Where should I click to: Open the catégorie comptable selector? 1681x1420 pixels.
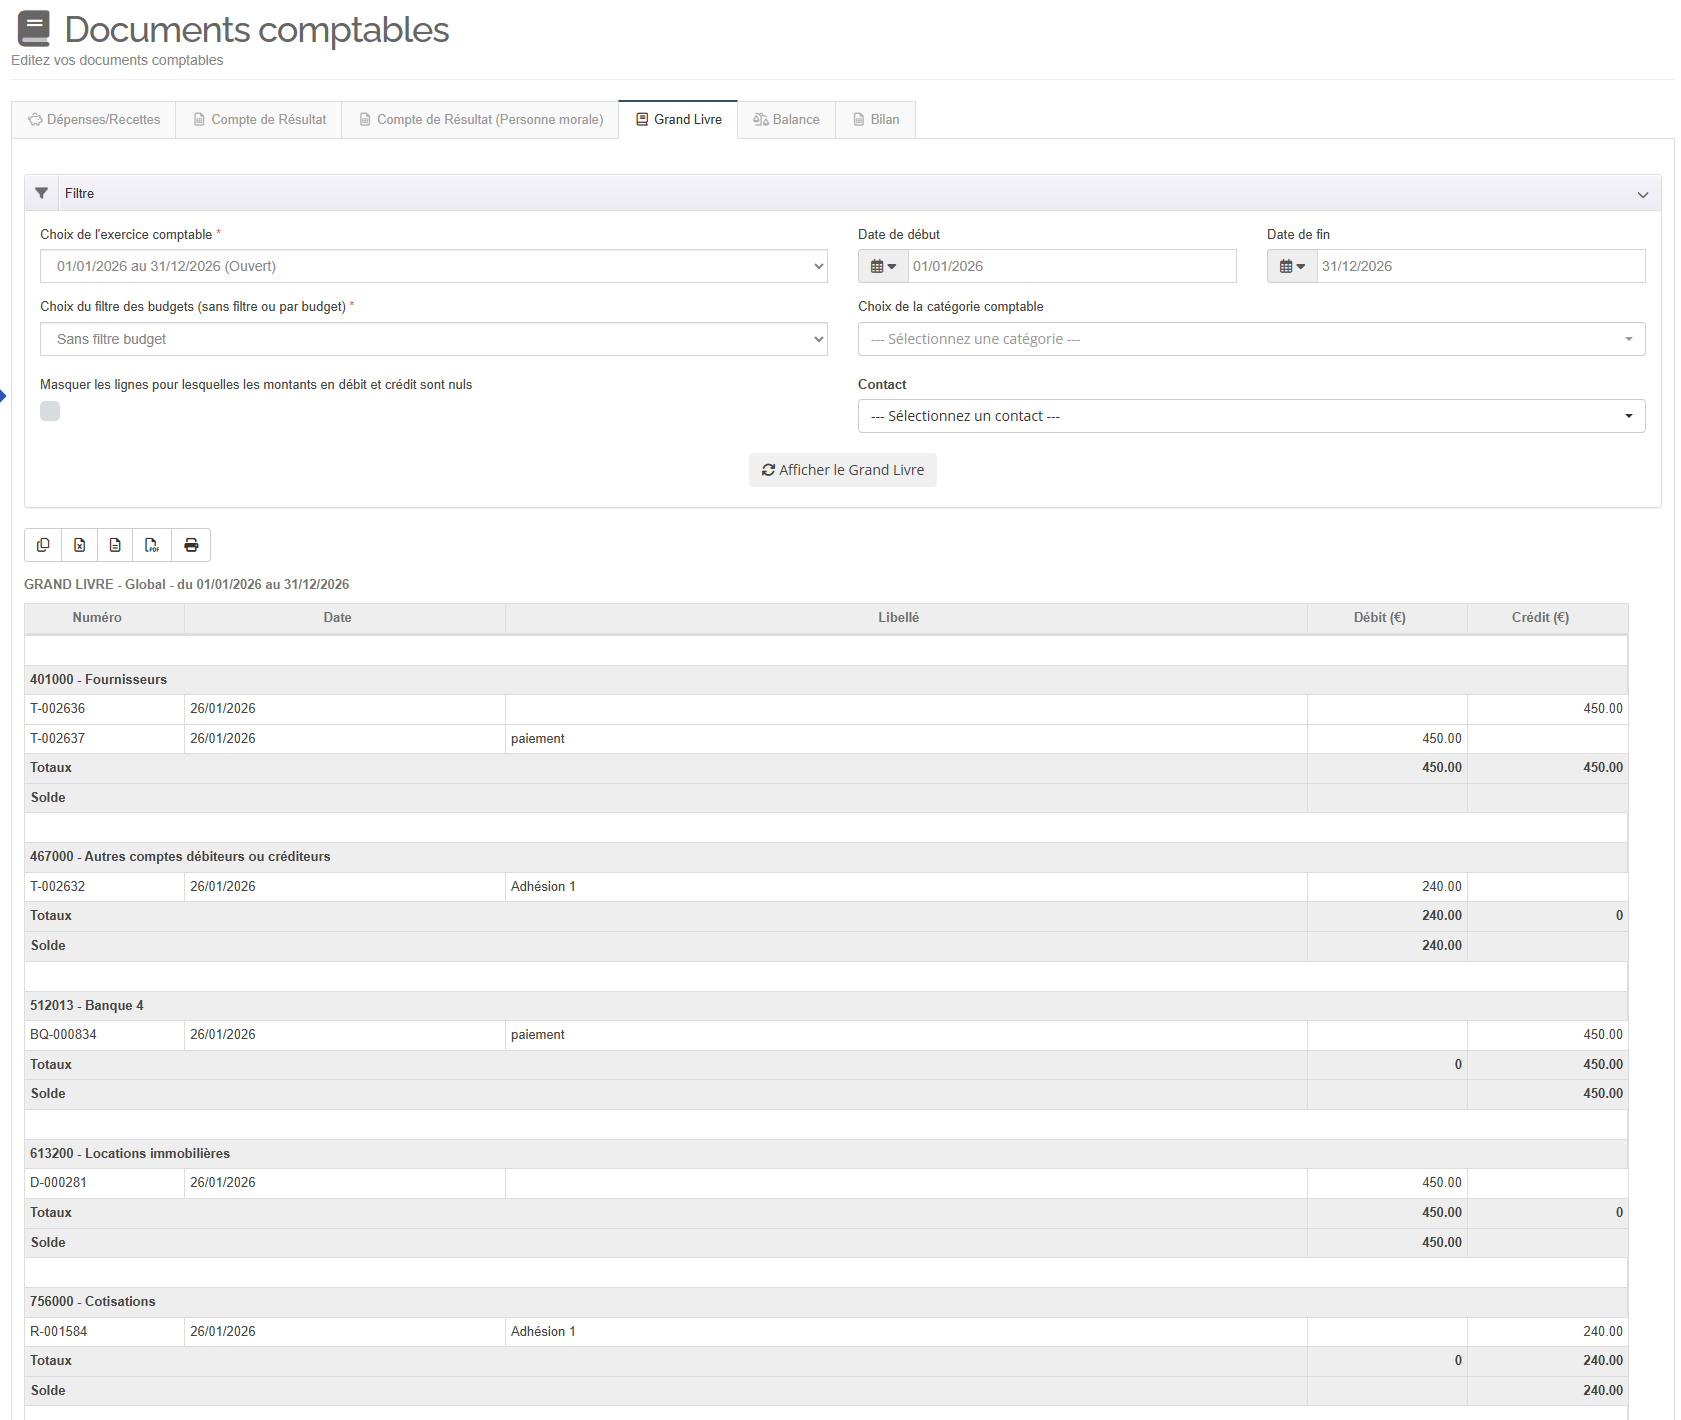[1251, 339]
